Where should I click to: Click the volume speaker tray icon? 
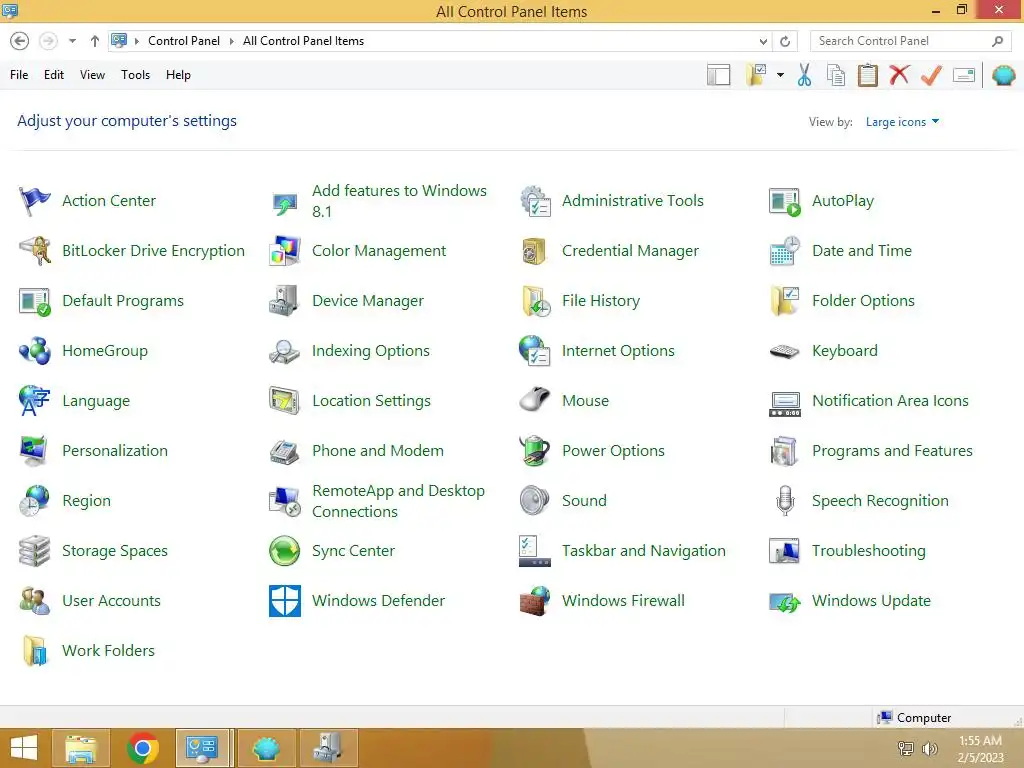pyautogui.click(x=929, y=748)
